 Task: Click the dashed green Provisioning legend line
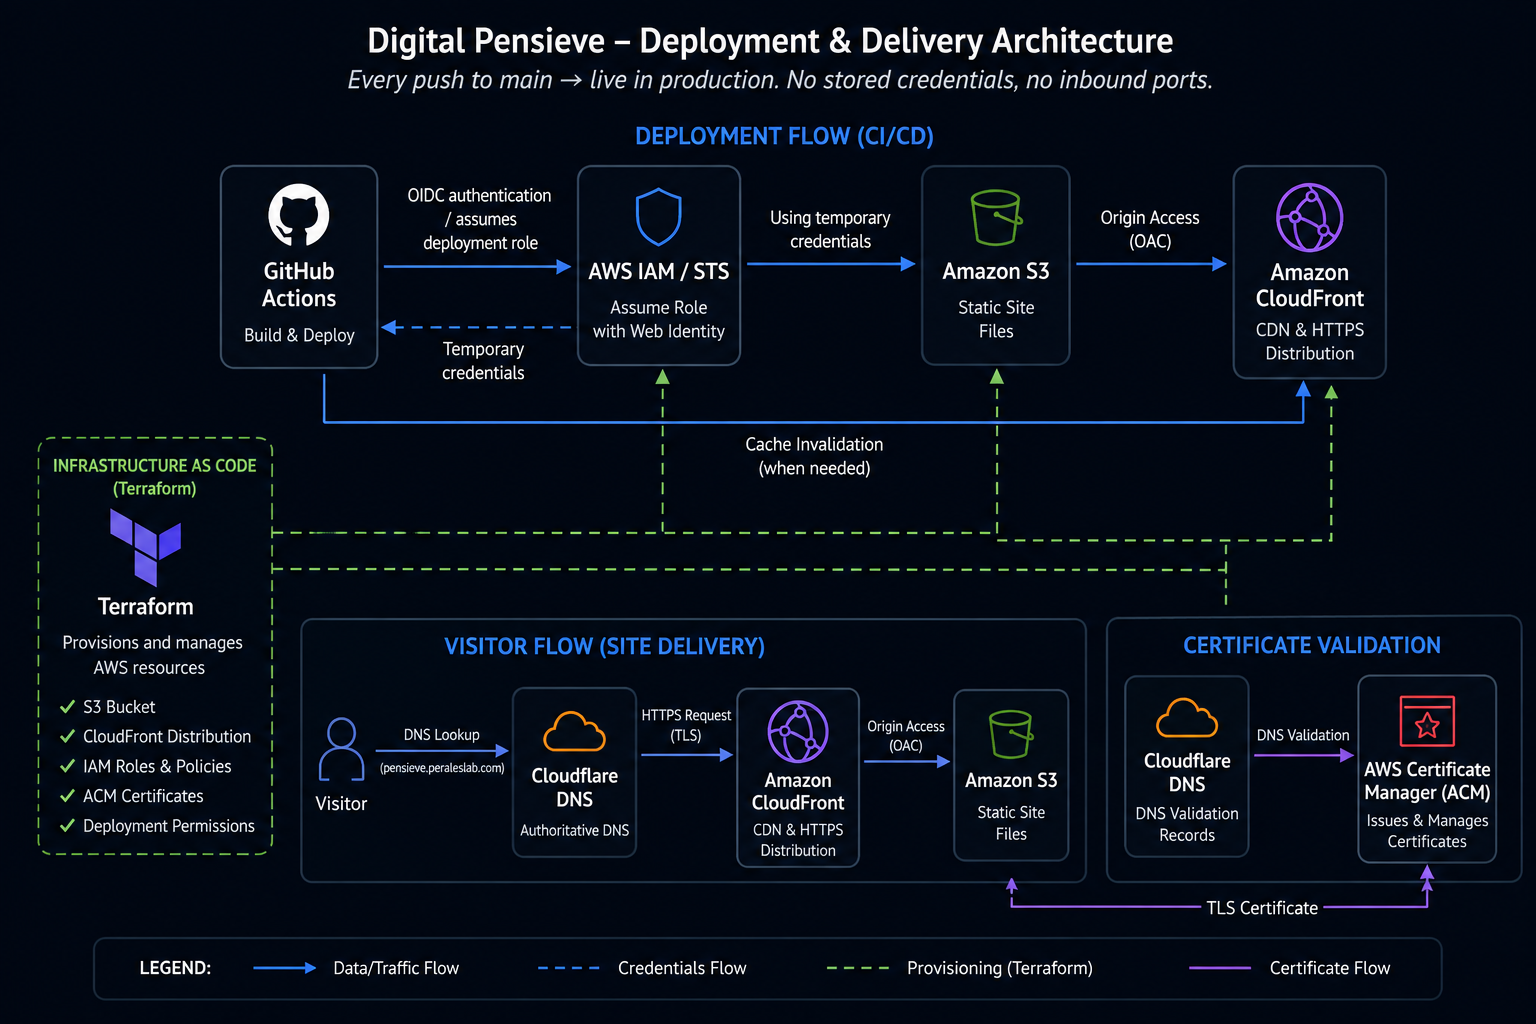pyautogui.click(x=858, y=968)
